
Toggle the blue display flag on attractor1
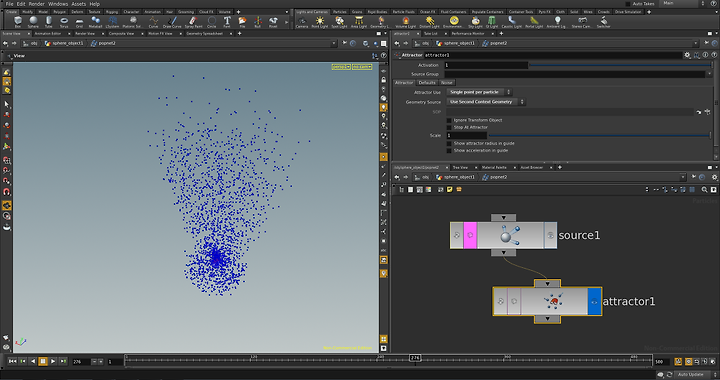pos(594,302)
